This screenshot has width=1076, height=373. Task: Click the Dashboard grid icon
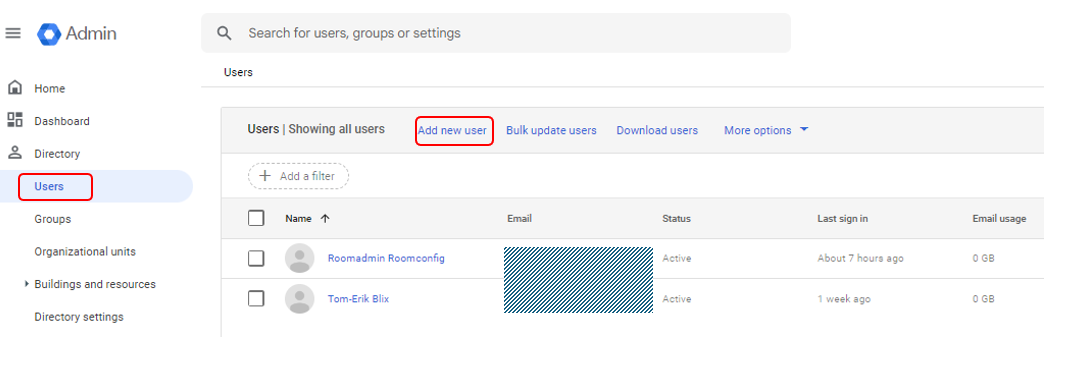(x=14, y=120)
